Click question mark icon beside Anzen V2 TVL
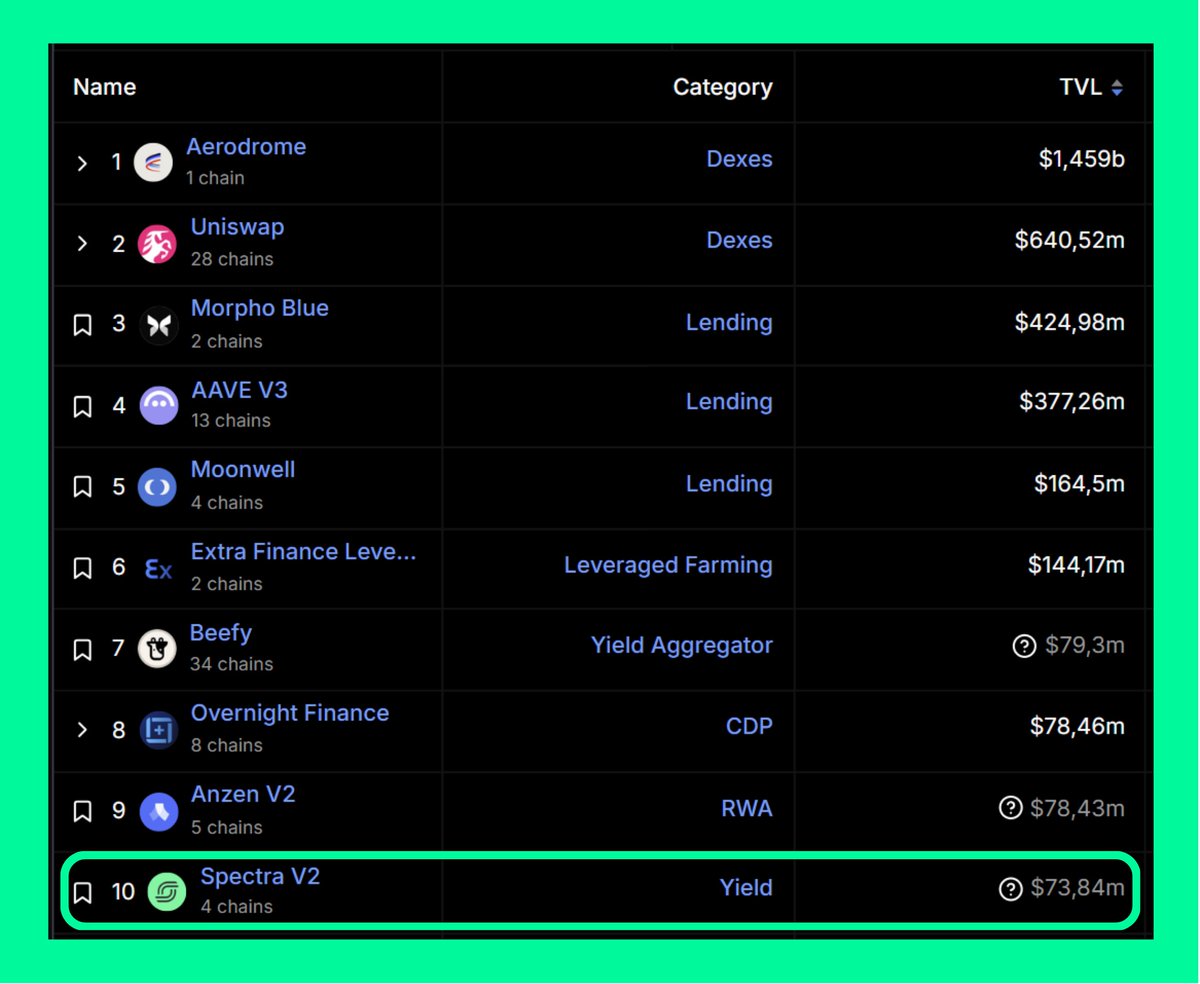Image resolution: width=1200 pixels, height=984 pixels. [1010, 807]
